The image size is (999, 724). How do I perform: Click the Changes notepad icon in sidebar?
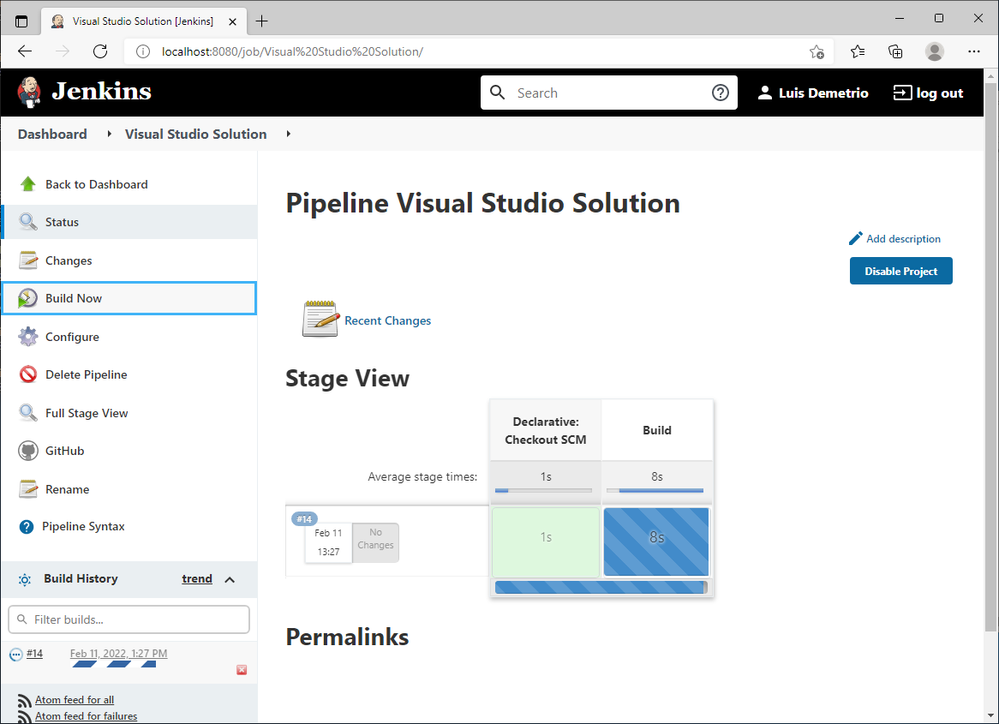28,260
